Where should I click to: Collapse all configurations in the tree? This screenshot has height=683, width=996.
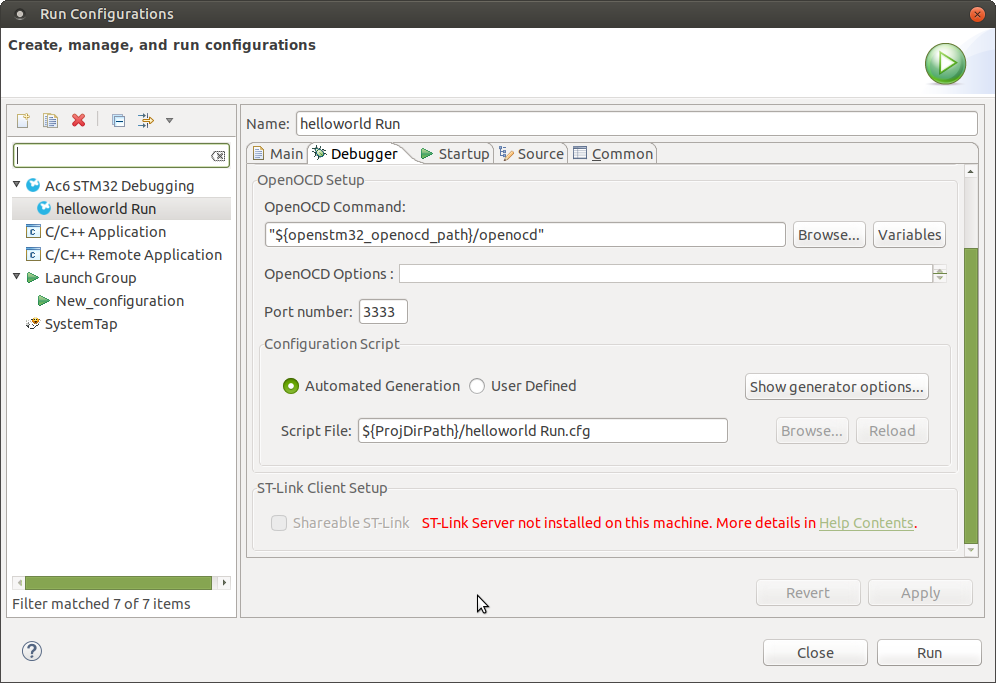click(x=118, y=121)
